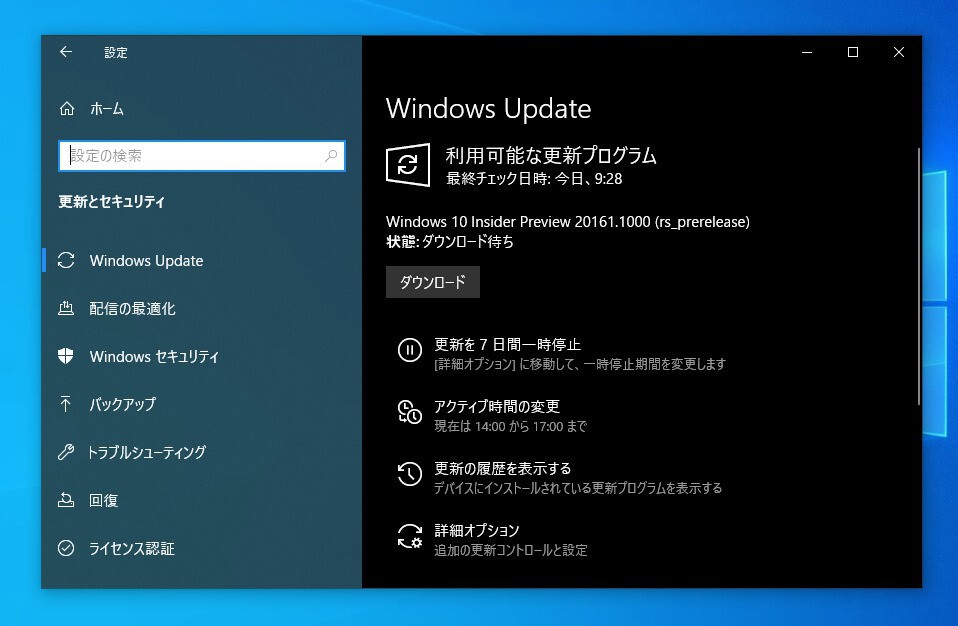Click the Windows Update page title
958x626 pixels.
tap(489, 109)
